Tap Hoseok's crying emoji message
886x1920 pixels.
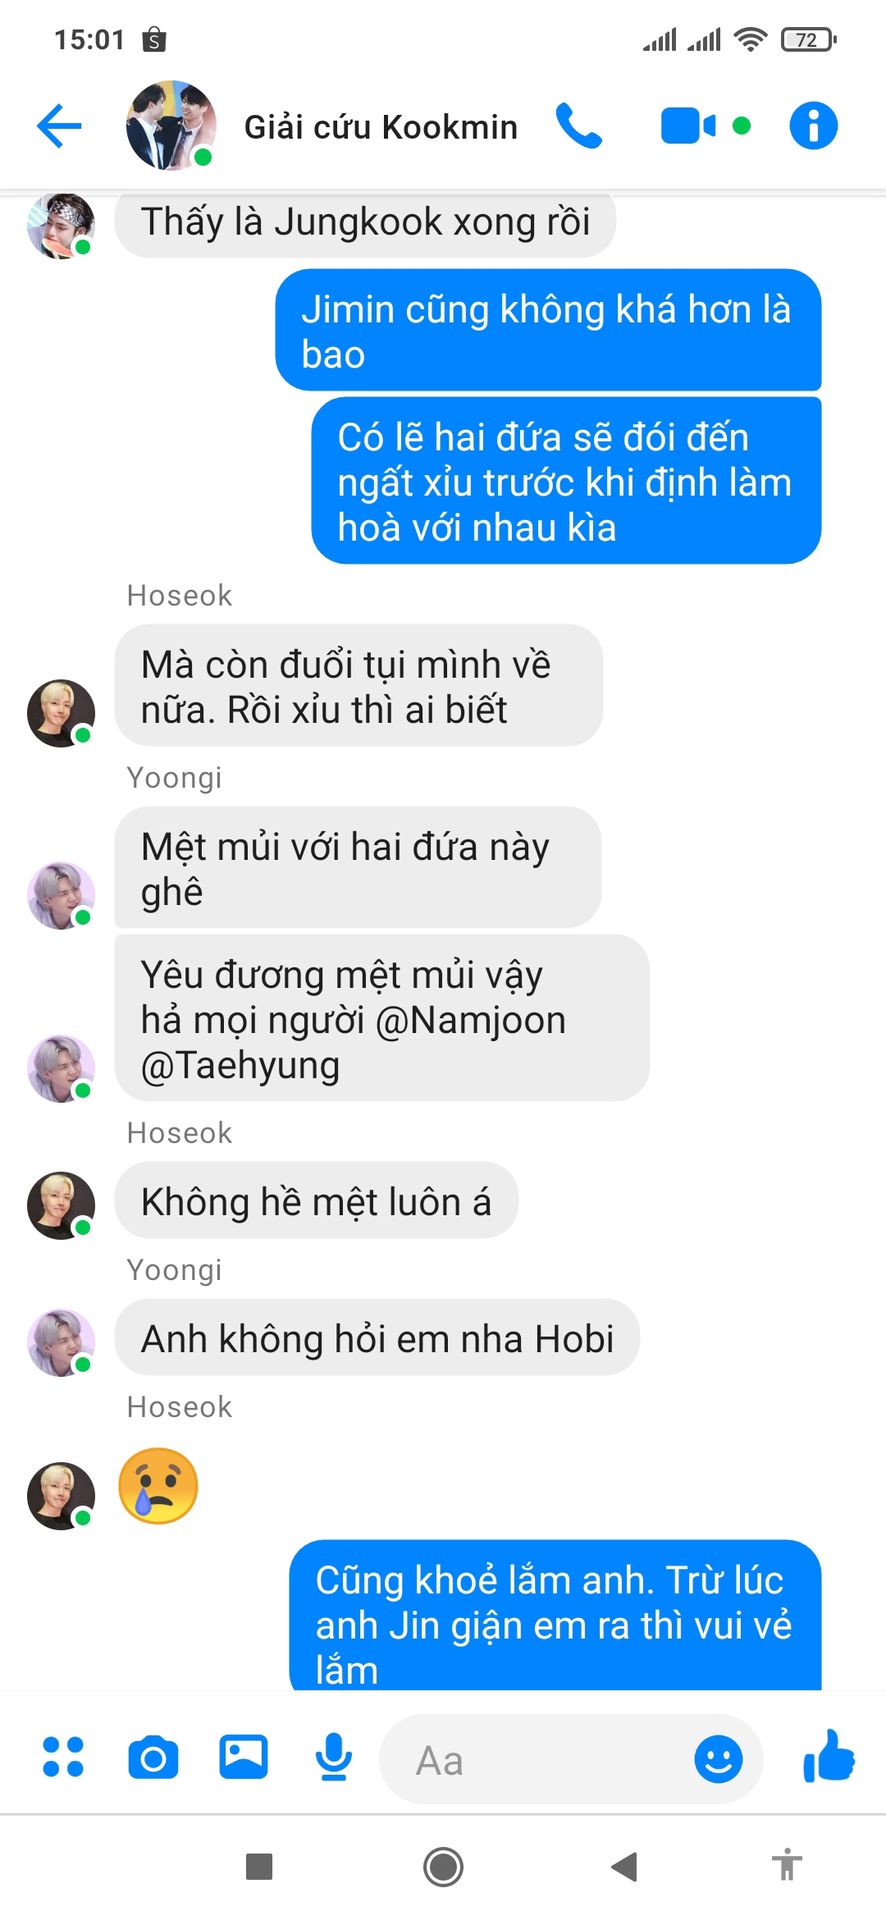click(158, 1486)
